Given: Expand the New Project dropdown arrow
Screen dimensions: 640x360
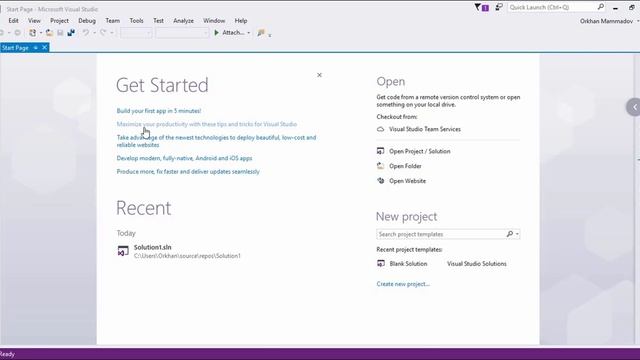Looking at the screenshot, I should coord(40,33).
